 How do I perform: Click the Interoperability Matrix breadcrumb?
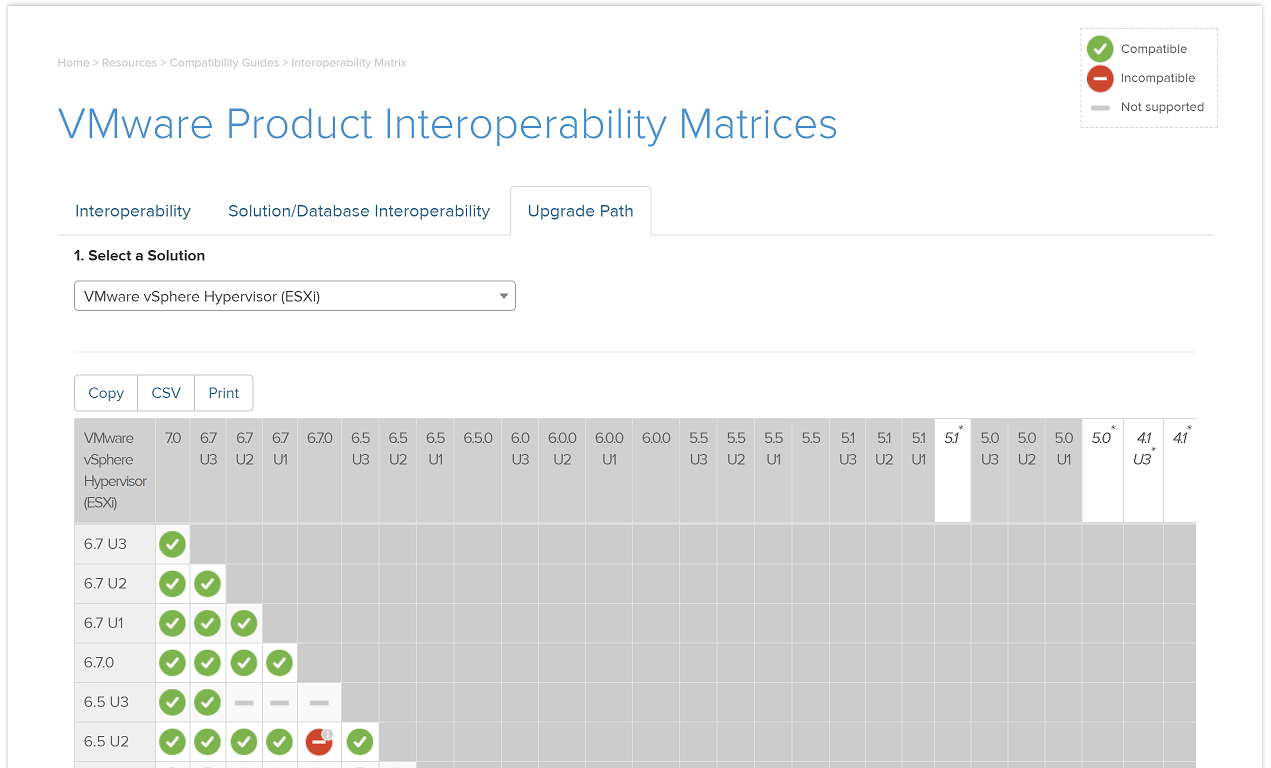point(349,63)
